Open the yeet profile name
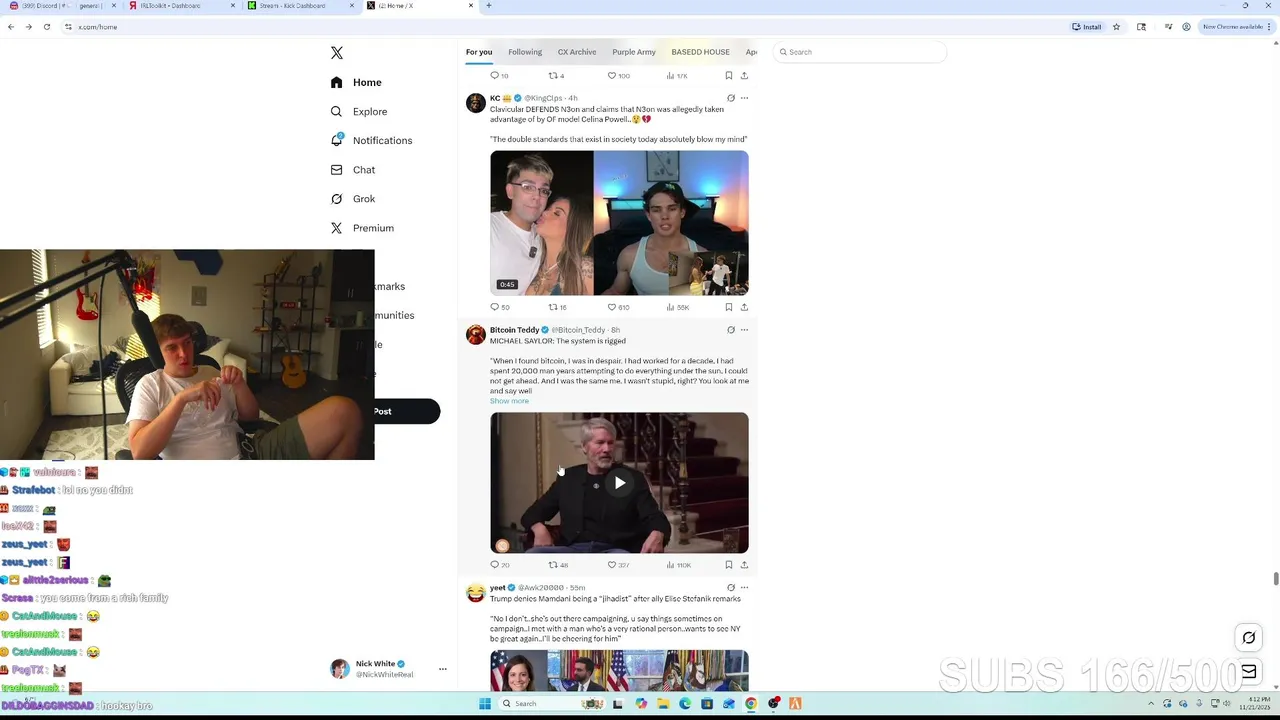 pos(497,588)
